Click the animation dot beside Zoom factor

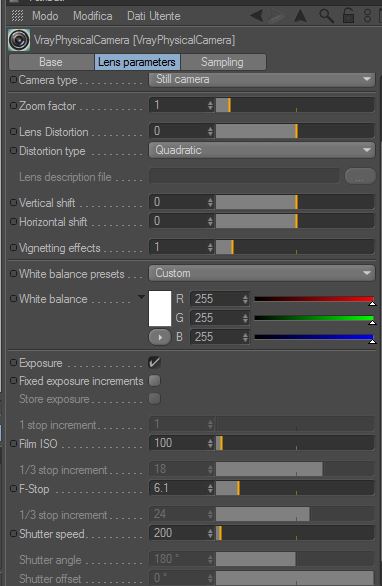point(13,106)
